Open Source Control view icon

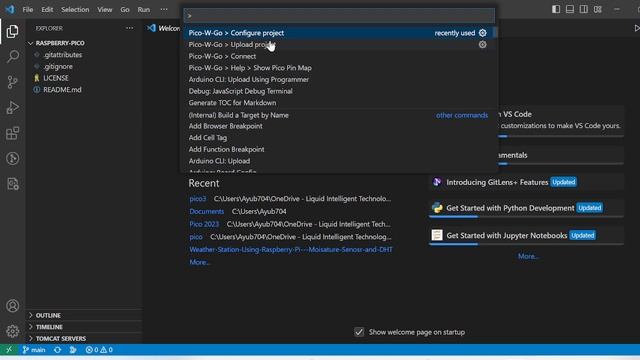(12, 82)
